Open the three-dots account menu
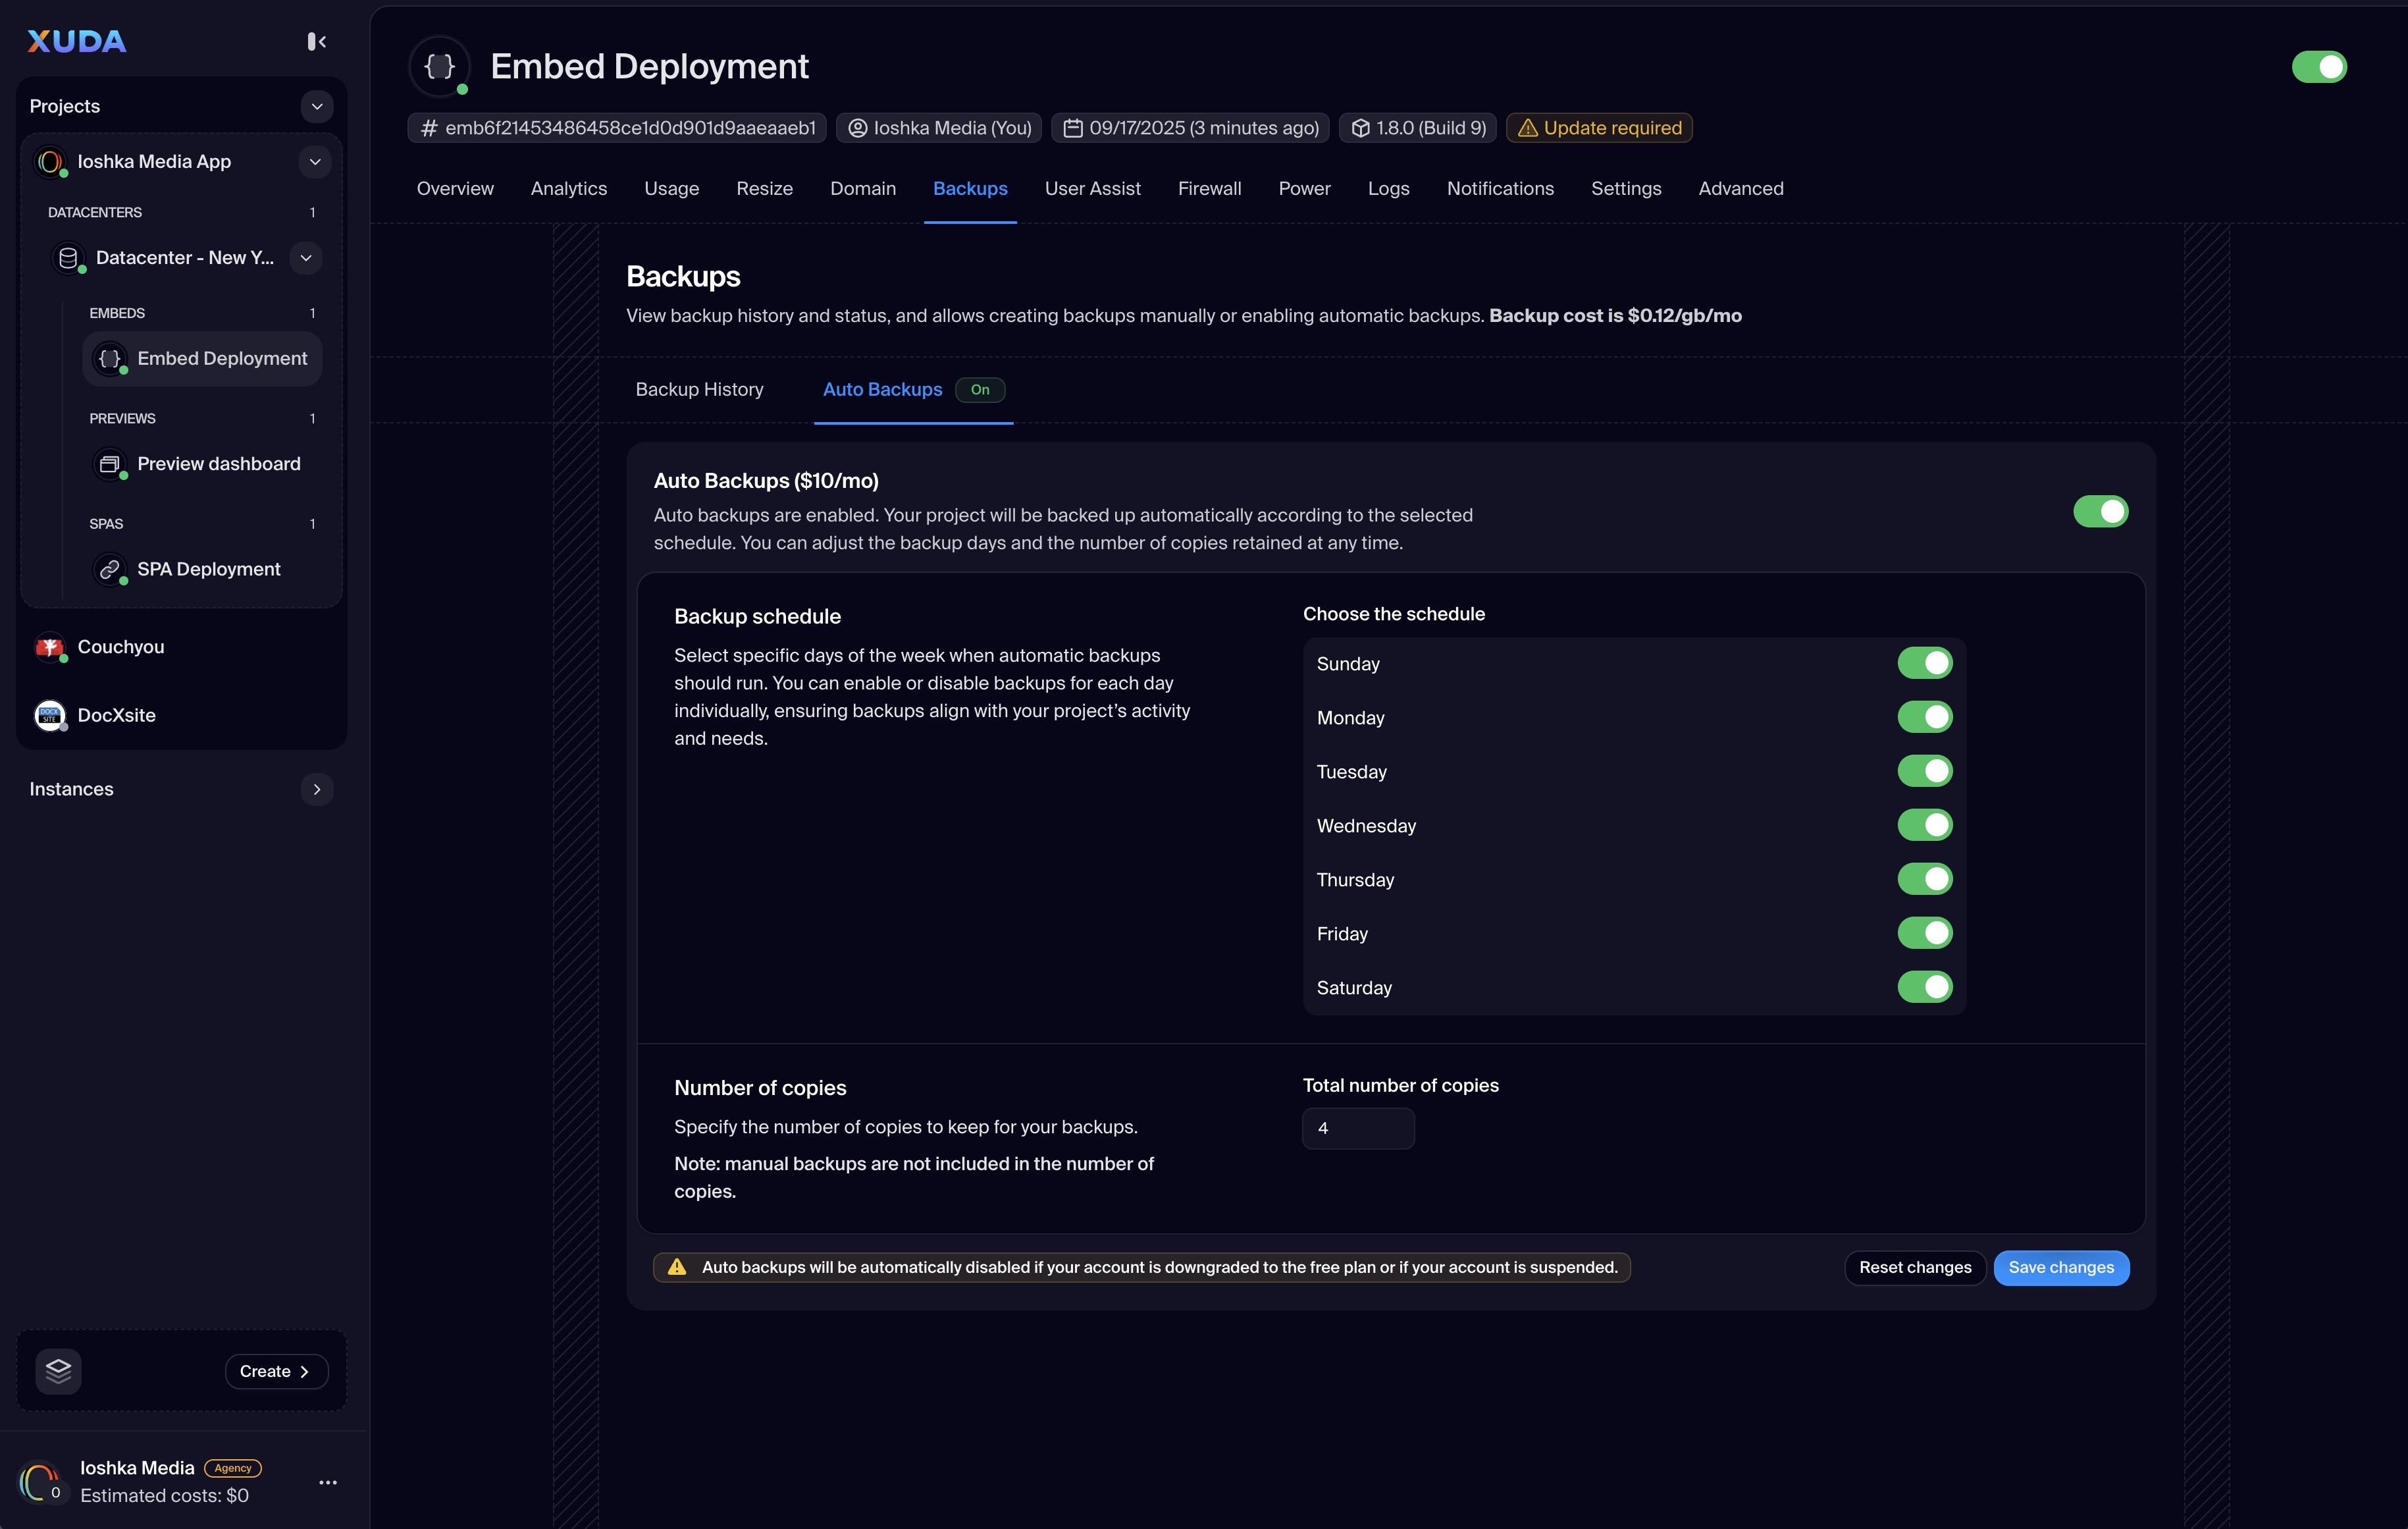The height and width of the screenshot is (1529, 2408). click(327, 1482)
